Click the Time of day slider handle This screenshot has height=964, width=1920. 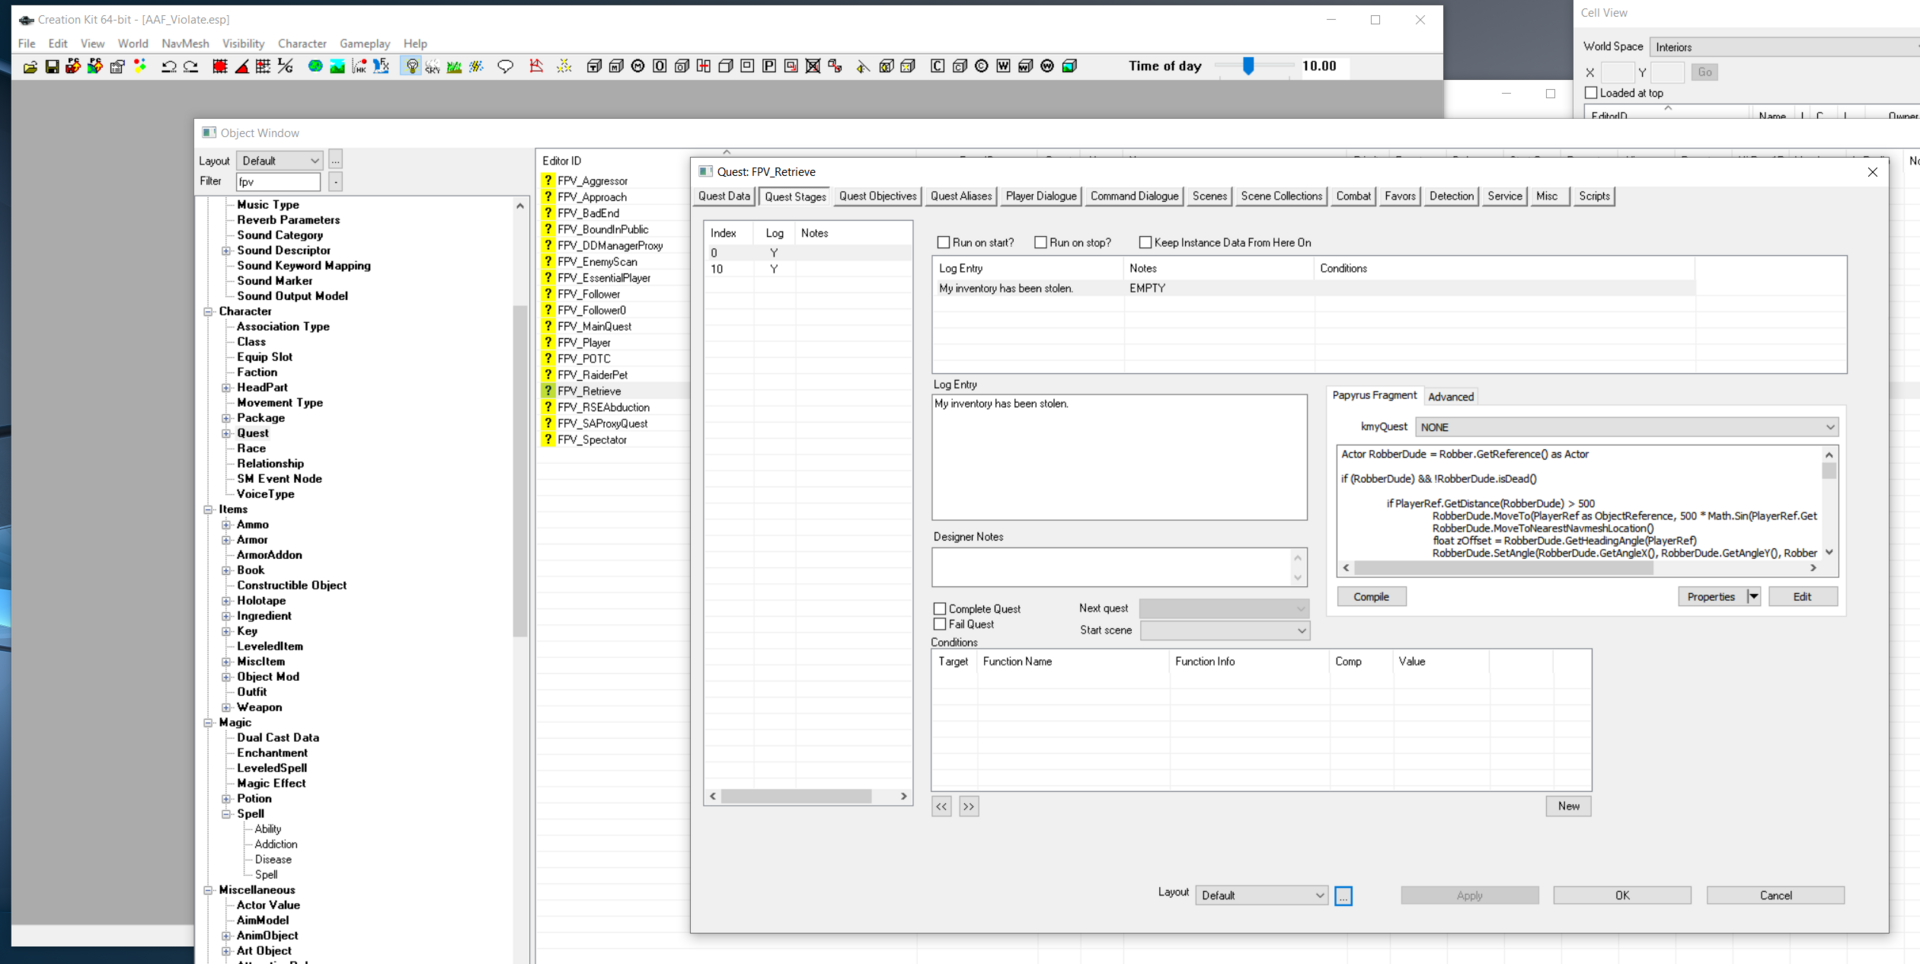point(1248,66)
